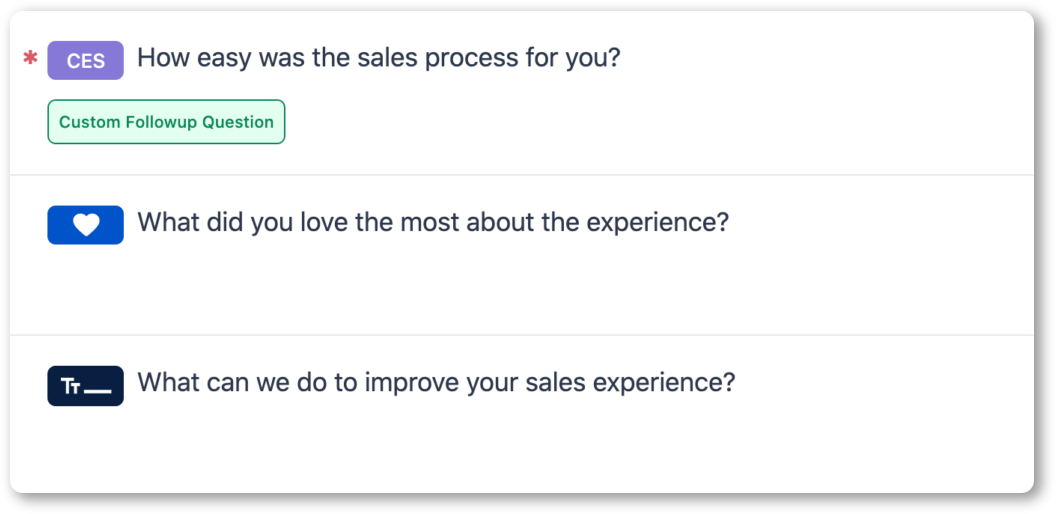Click the Tt letters in the dark badge

(x=71, y=387)
